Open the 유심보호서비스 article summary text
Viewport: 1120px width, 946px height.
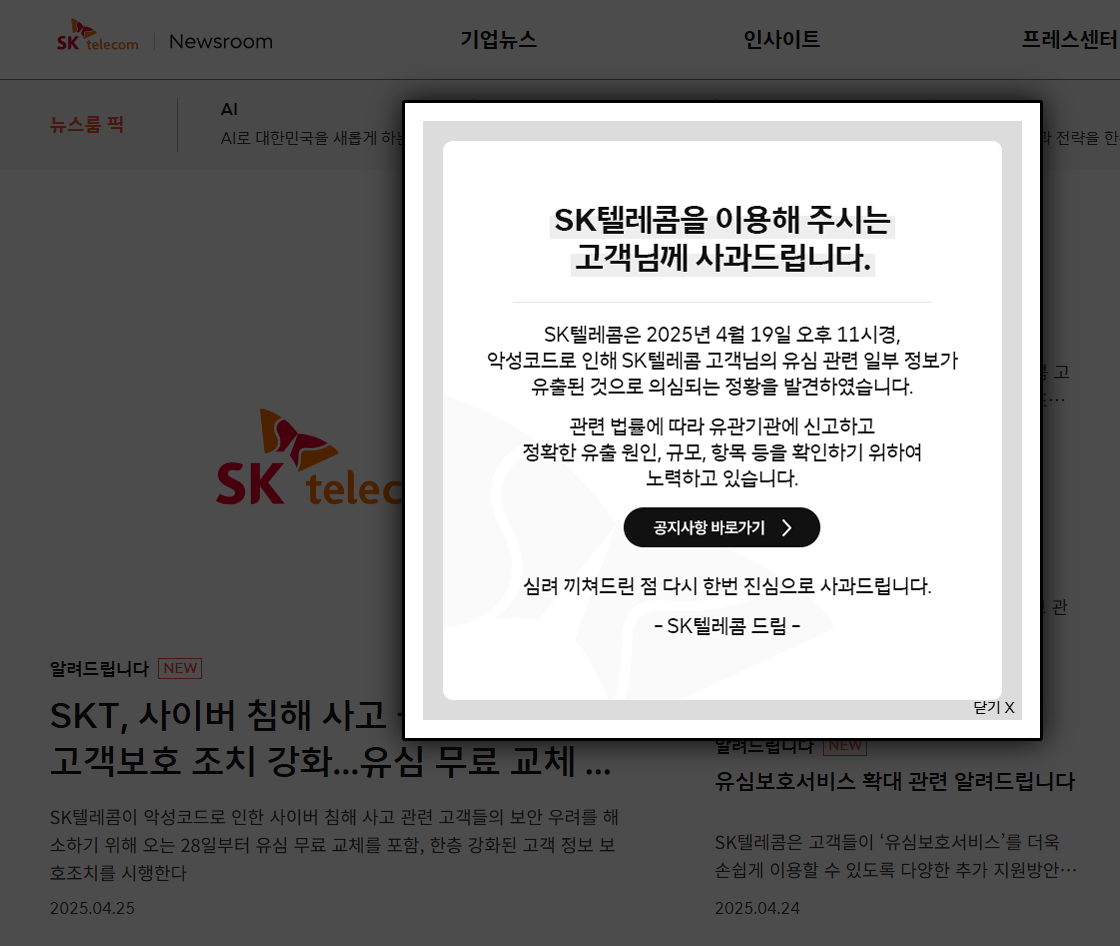pos(896,856)
